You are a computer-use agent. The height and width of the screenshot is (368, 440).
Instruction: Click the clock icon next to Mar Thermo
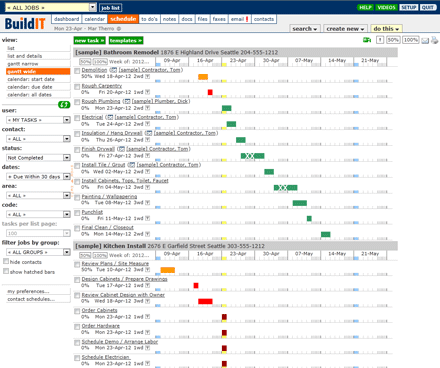point(119,29)
